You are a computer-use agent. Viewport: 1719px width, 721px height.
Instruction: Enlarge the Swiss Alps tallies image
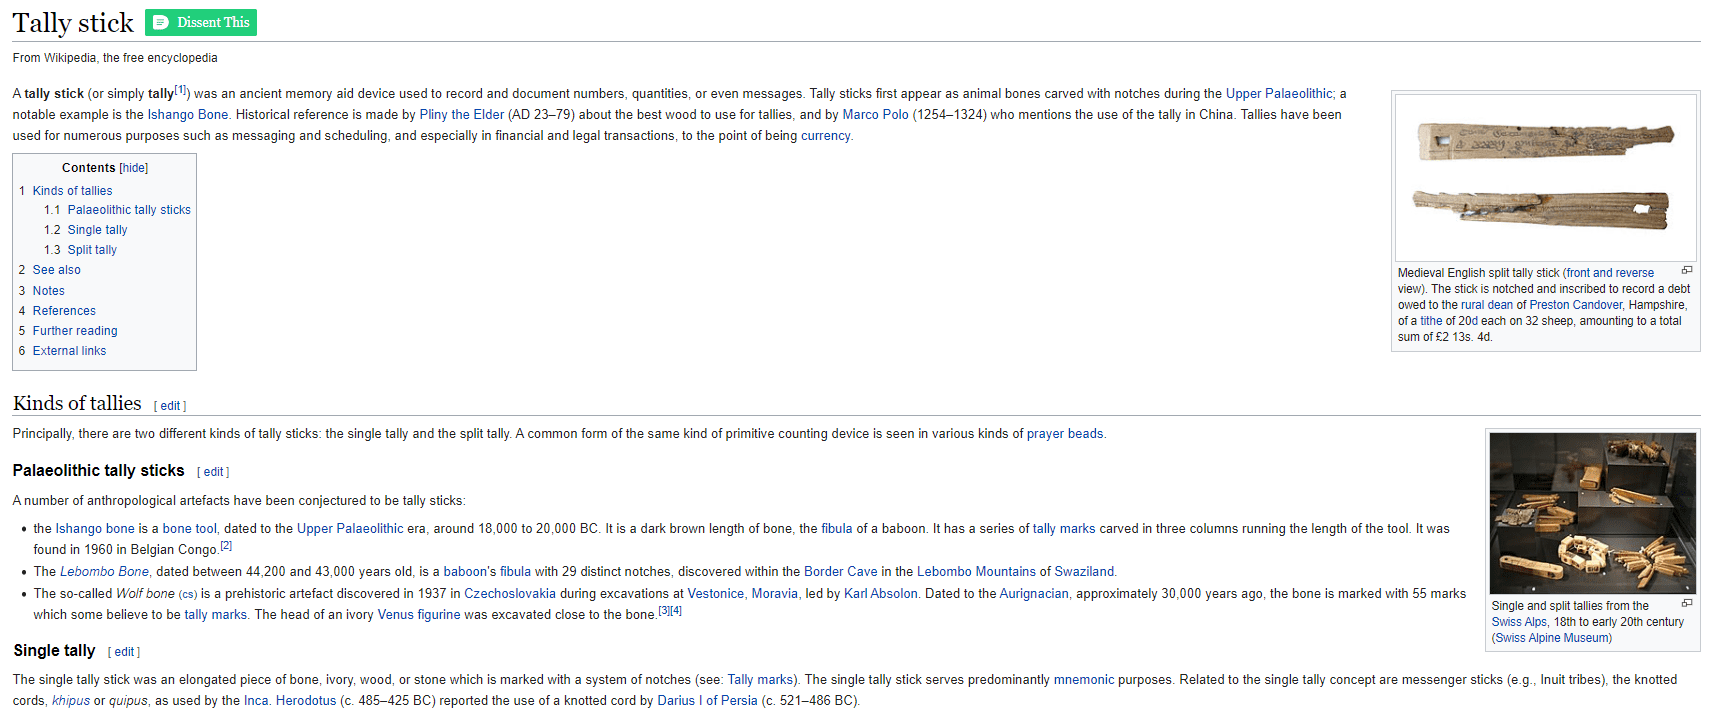coord(1687,604)
